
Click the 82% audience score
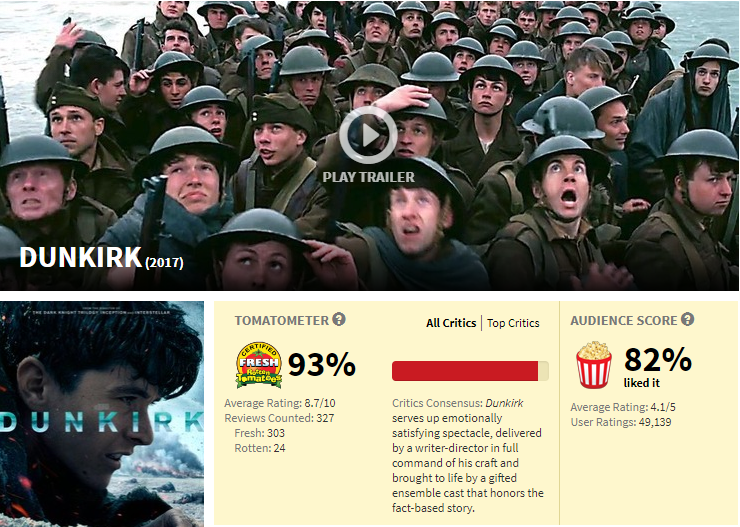(658, 360)
